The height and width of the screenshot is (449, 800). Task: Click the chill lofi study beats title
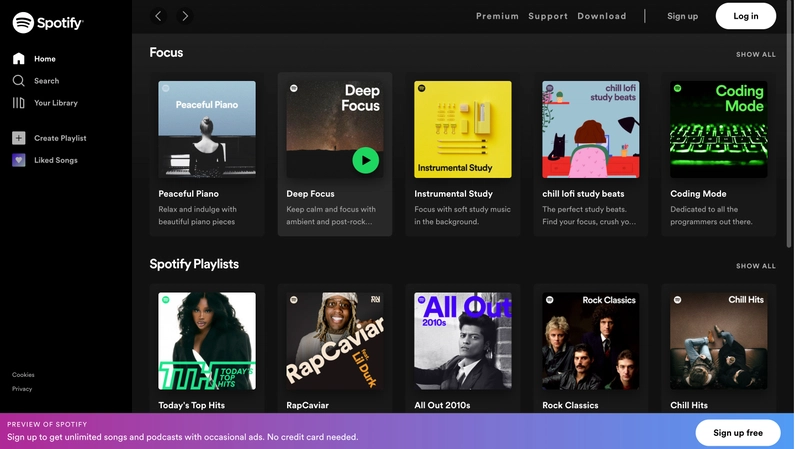click(583, 194)
